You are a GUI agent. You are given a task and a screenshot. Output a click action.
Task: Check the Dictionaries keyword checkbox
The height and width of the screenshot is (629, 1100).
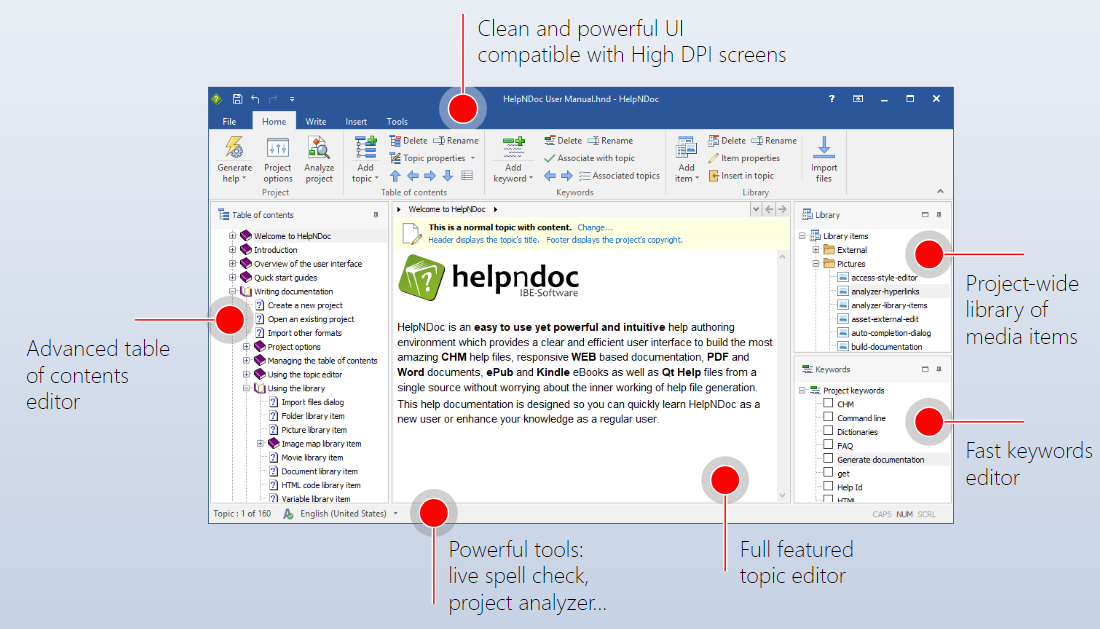click(829, 431)
